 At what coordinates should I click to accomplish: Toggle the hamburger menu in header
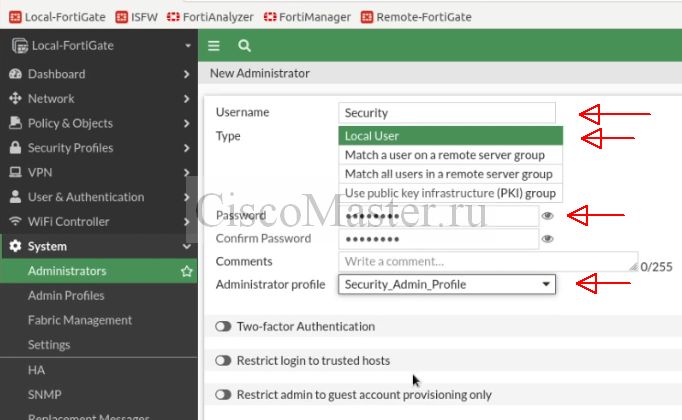(x=214, y=46)
